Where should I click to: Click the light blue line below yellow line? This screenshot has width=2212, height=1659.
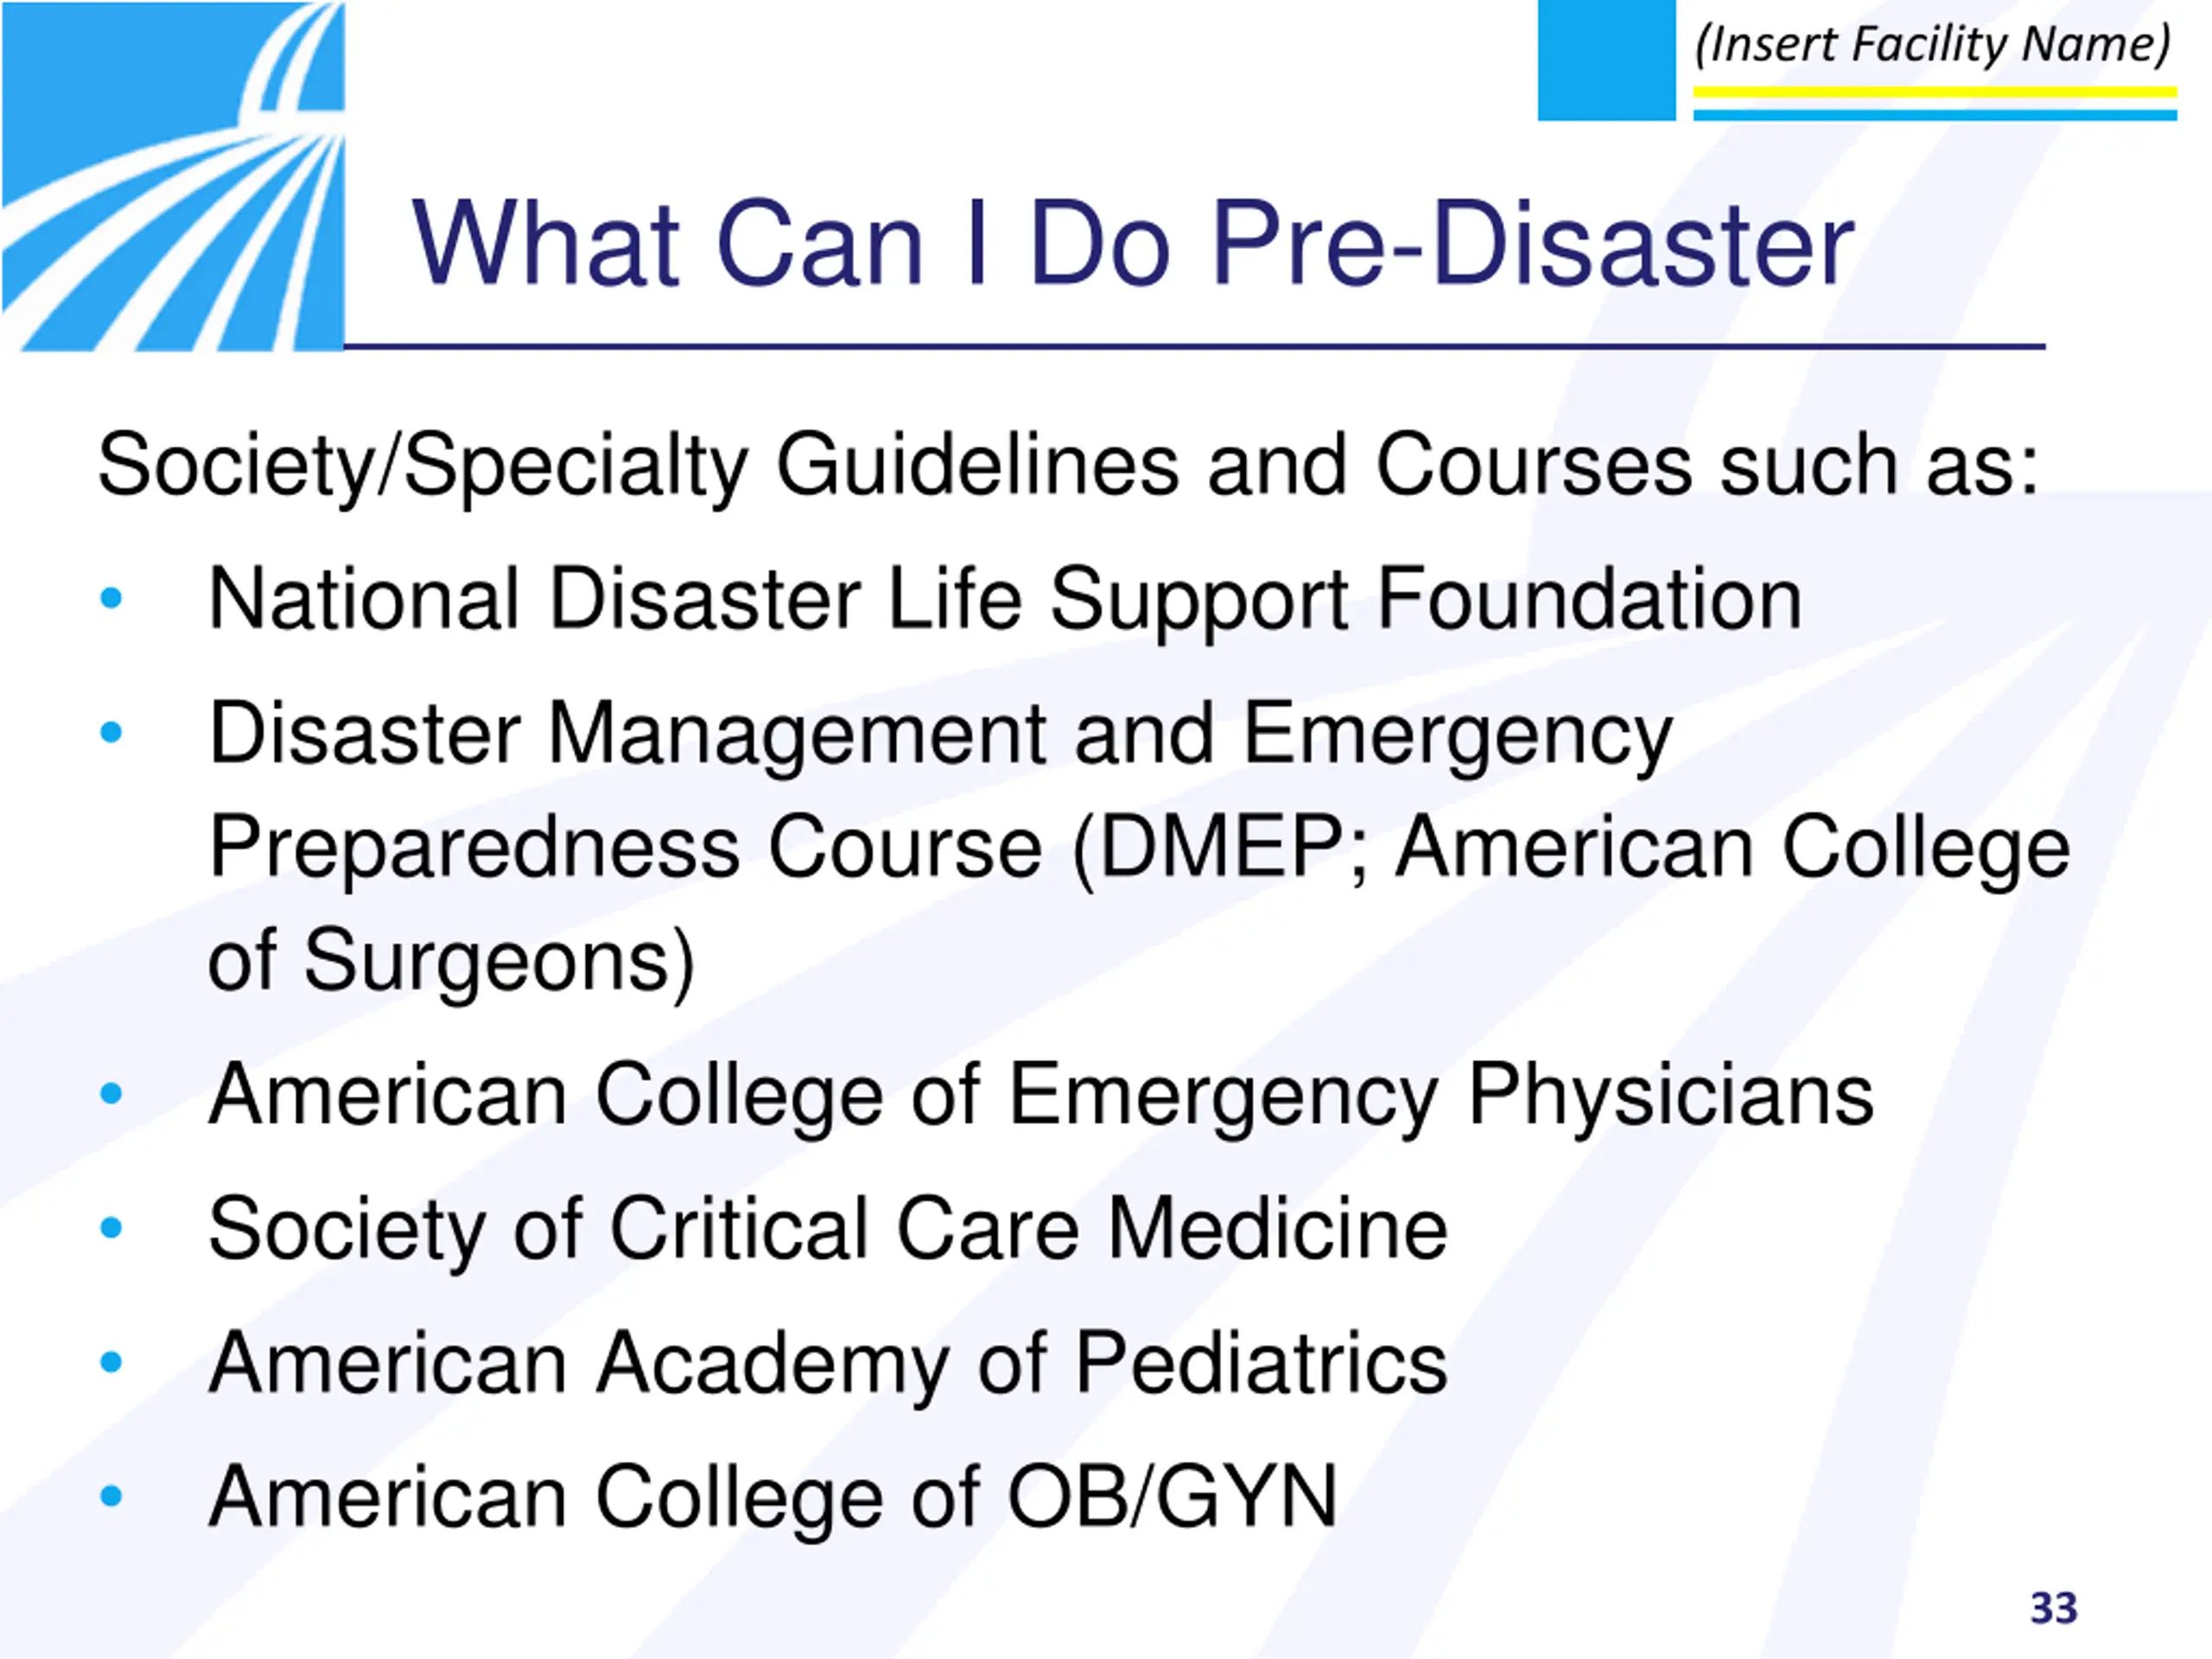click(1934, 115)
